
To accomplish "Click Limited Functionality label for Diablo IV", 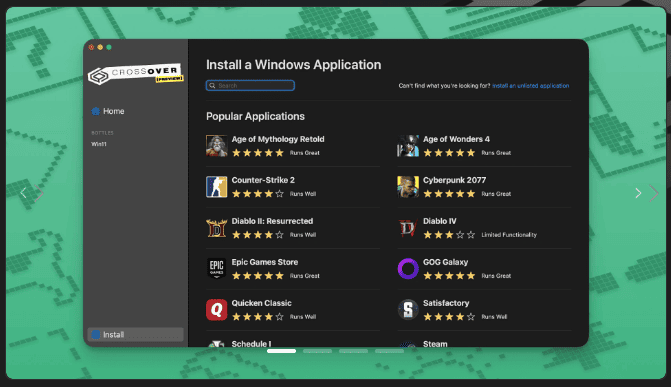I will click(x=509, y=235).
